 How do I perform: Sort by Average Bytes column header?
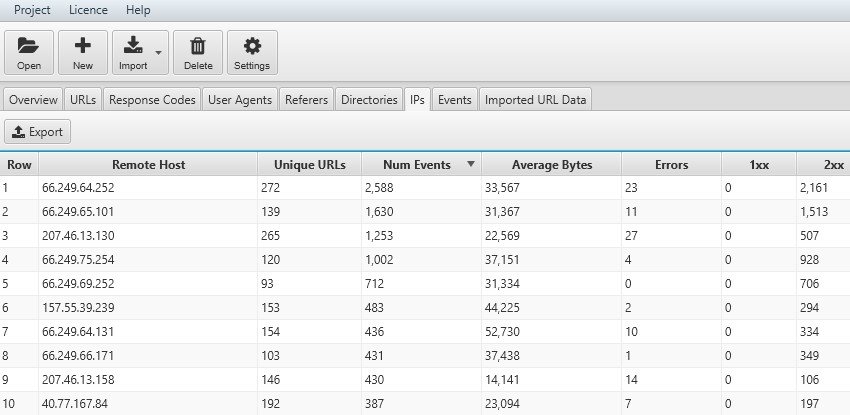point(552,165)
